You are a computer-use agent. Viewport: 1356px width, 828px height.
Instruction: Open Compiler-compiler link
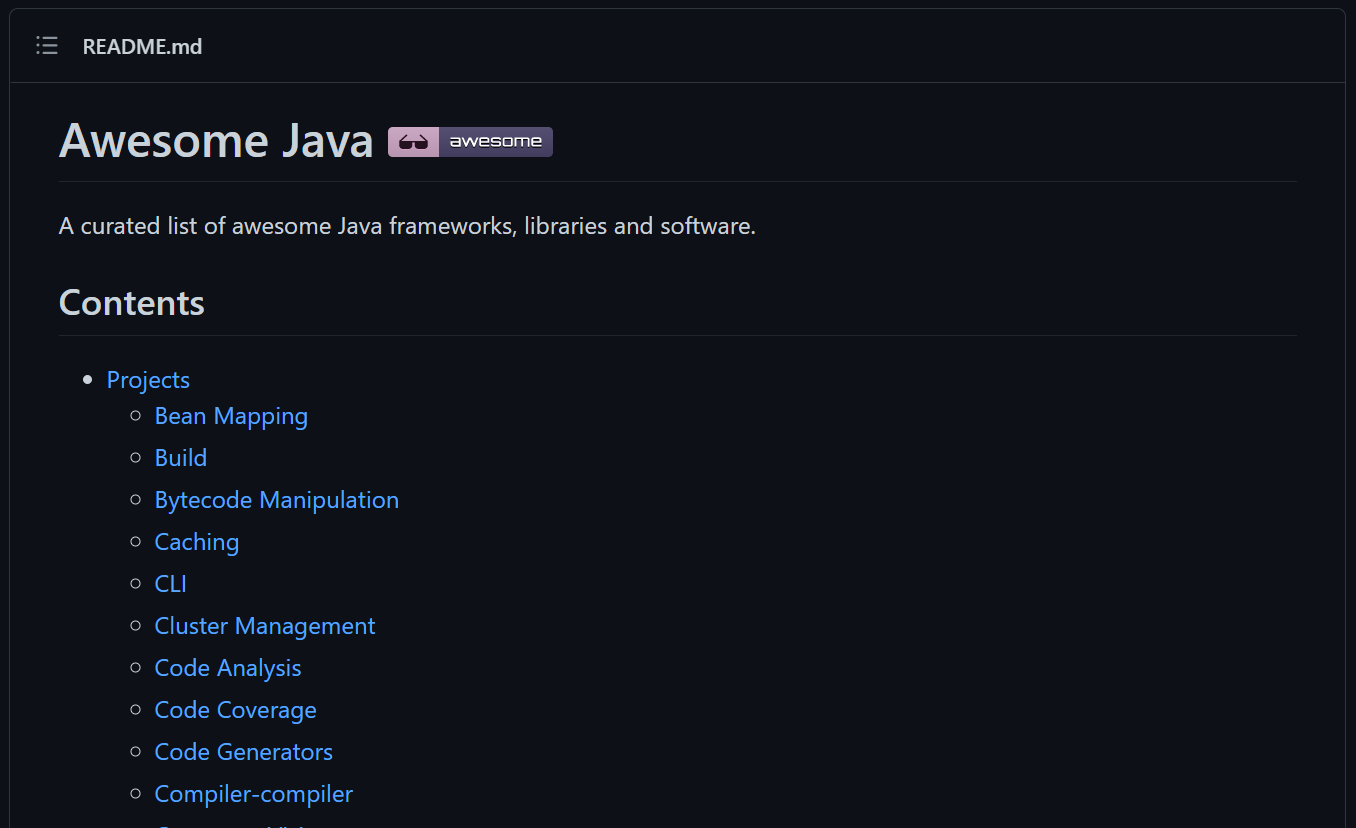click(x=254, y=794)
